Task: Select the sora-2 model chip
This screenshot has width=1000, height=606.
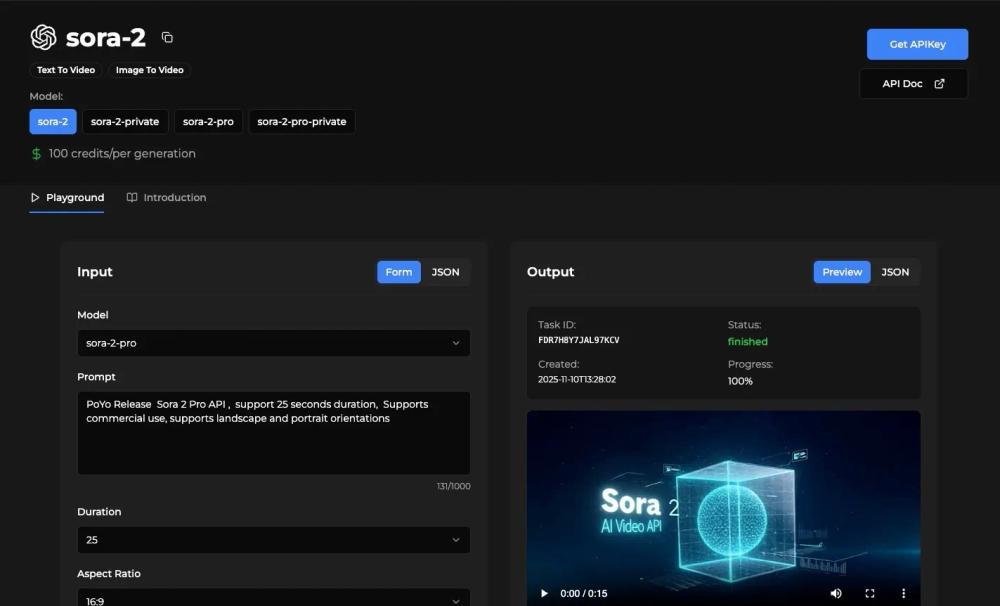Action: pos(53,122)
